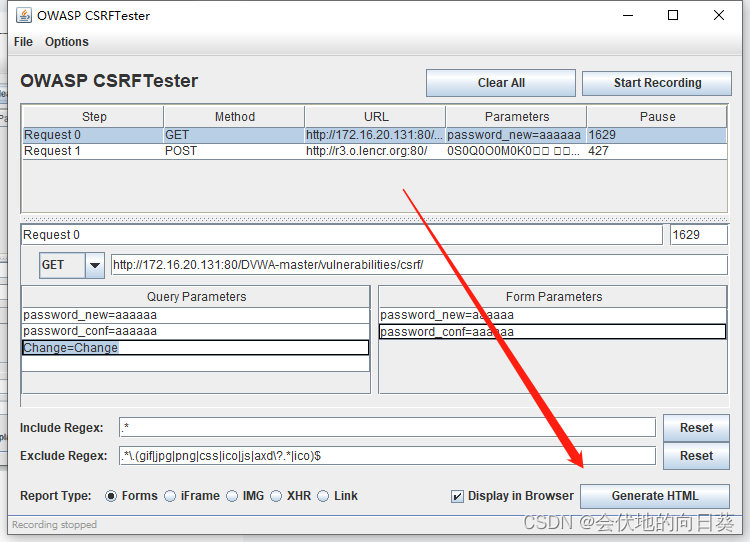Select the IMG report type
This screenshot has height=542, width=750.
[245, 496]
